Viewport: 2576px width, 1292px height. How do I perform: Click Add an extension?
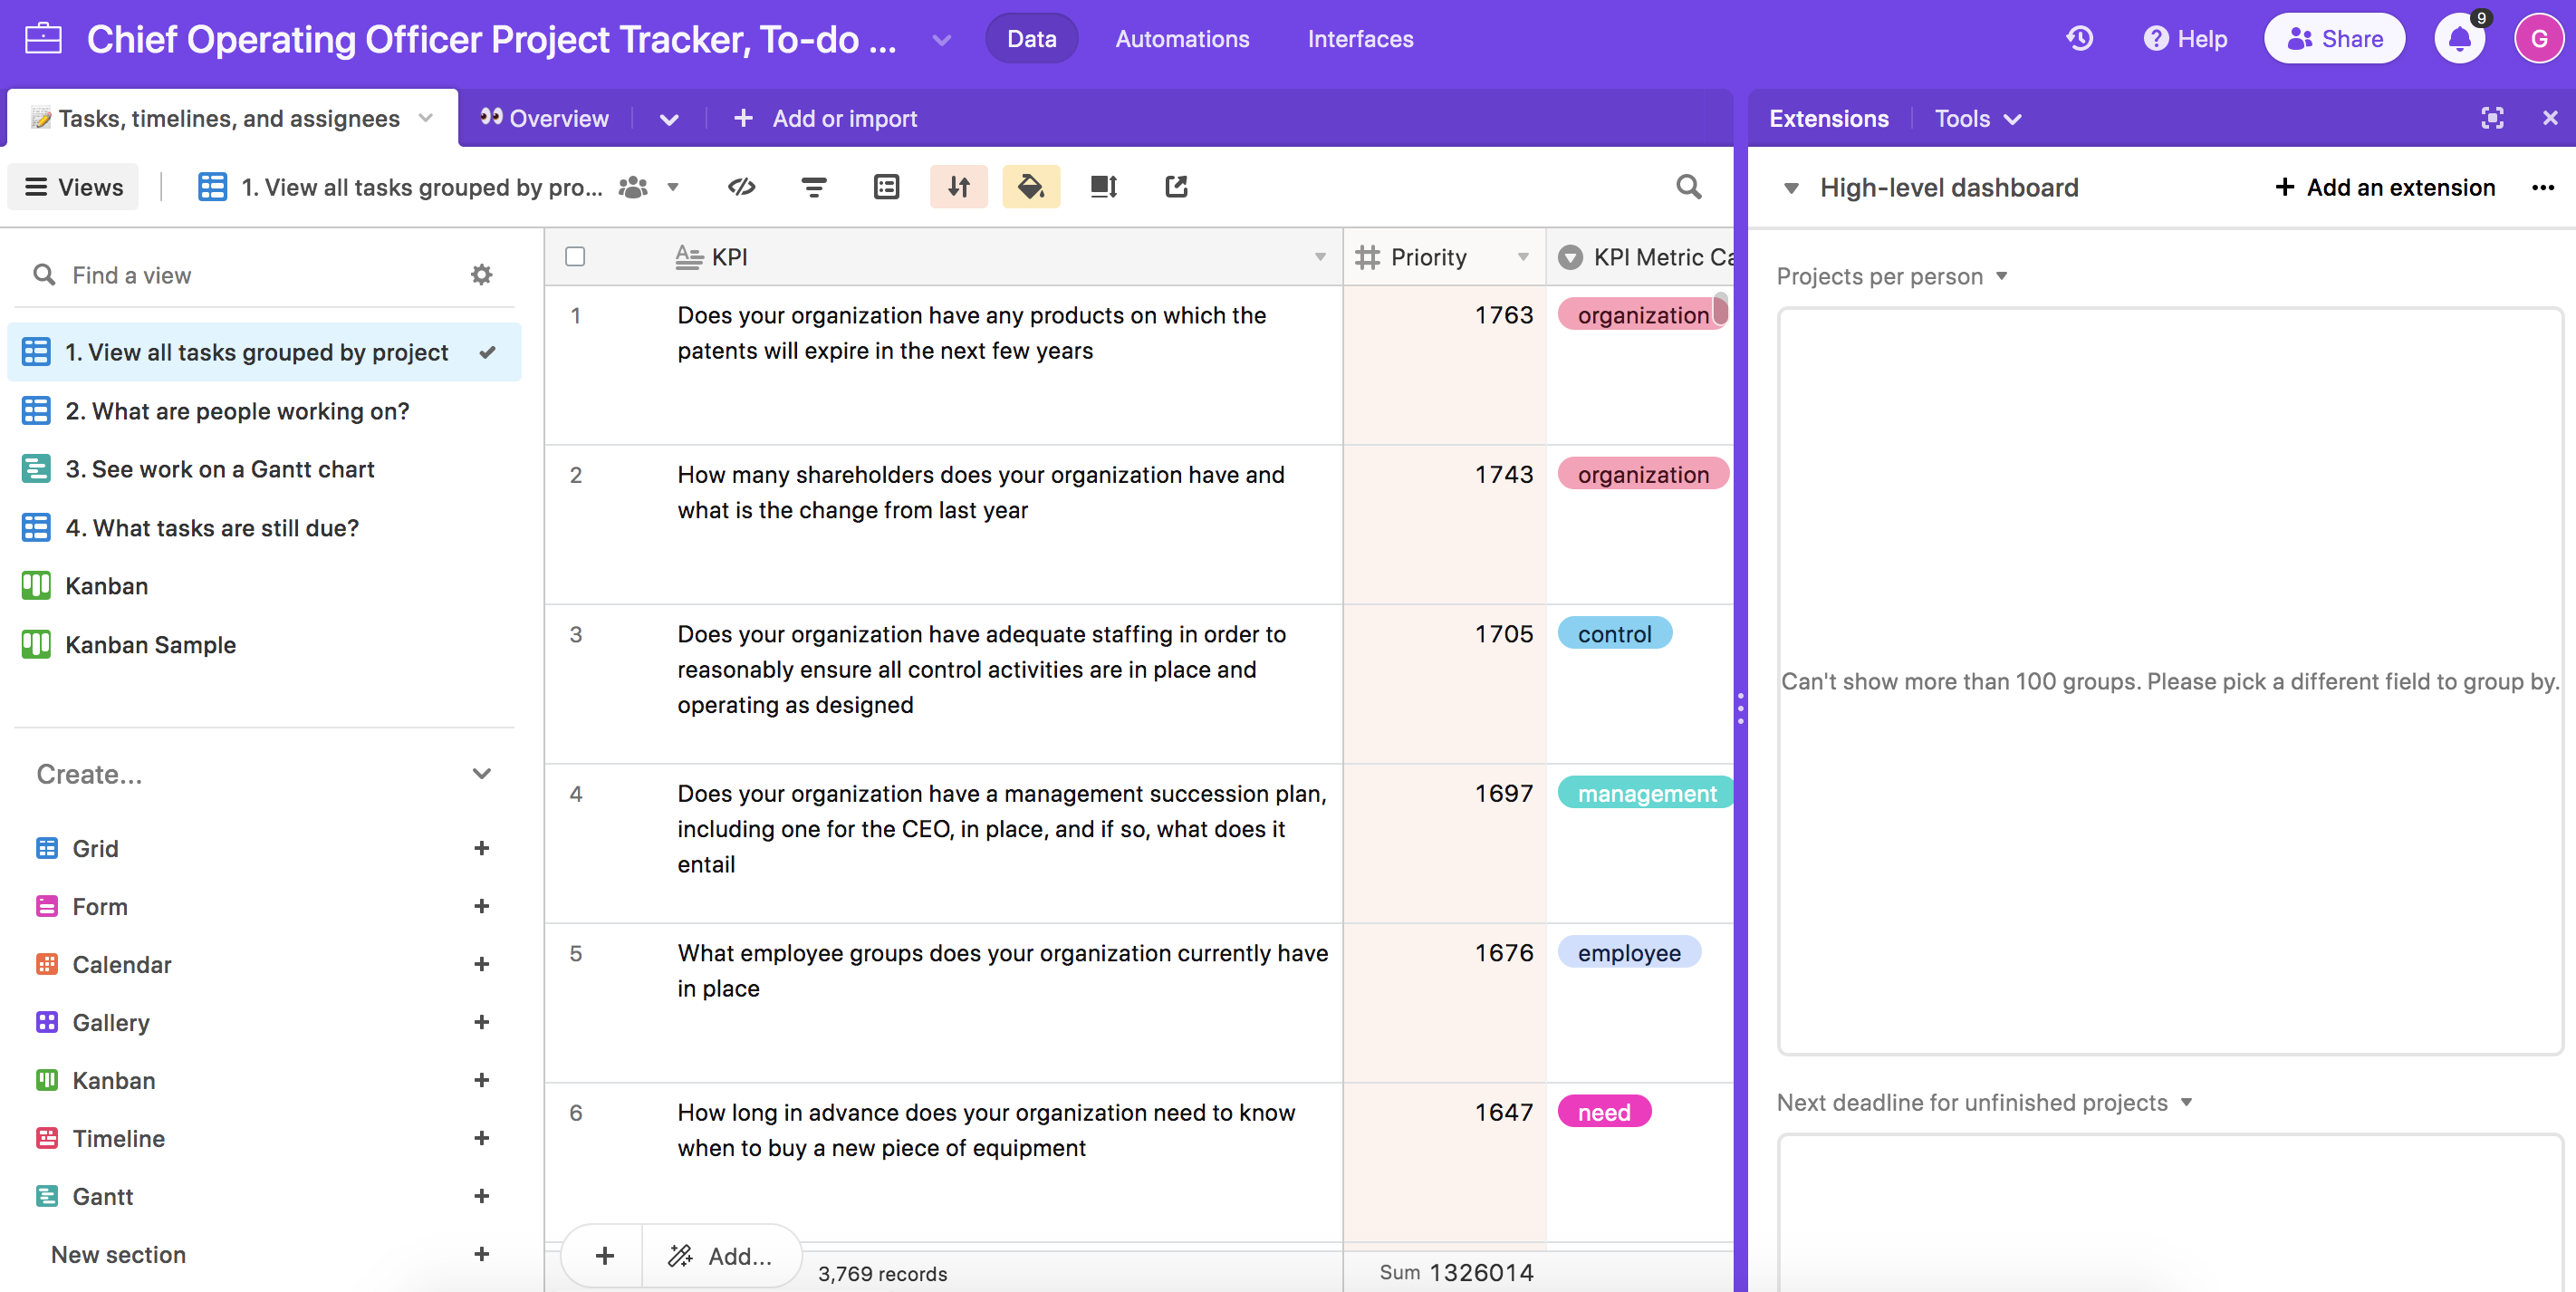[x=2385, y=187]
